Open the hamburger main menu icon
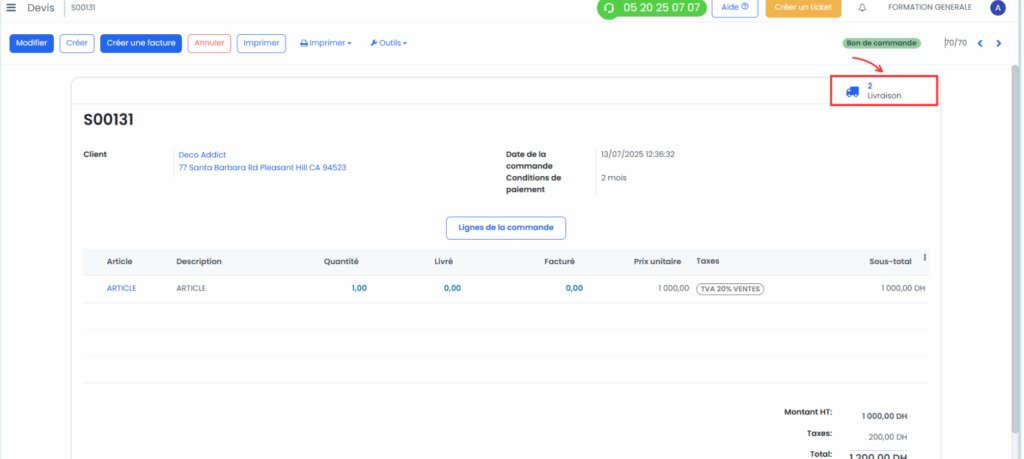 point(11,8)
